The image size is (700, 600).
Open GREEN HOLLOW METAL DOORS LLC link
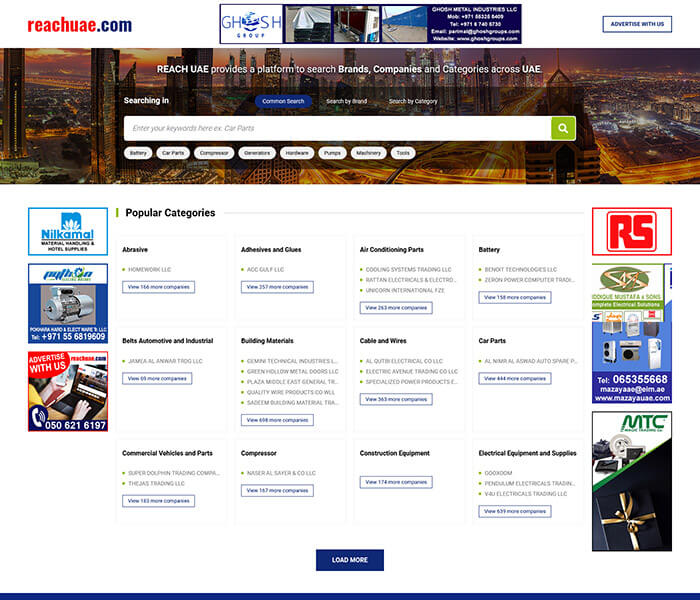tap(293, 371)
